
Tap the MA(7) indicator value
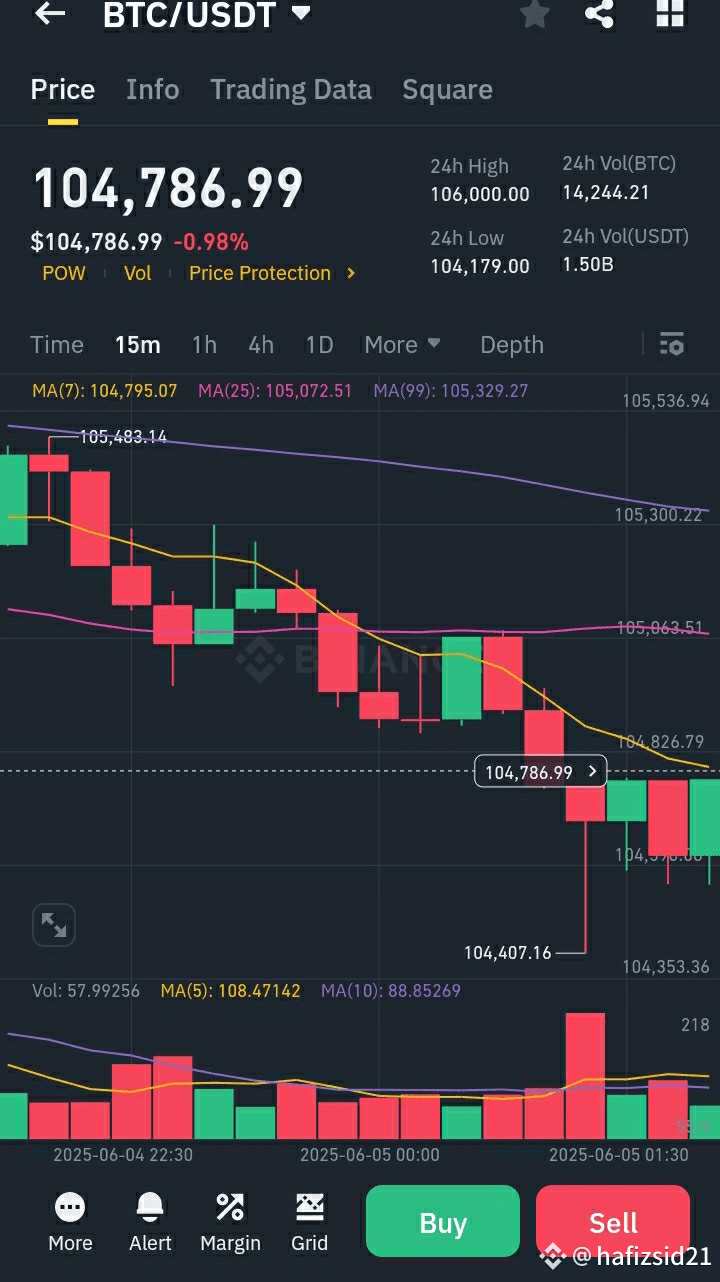[x=105, y=391]
